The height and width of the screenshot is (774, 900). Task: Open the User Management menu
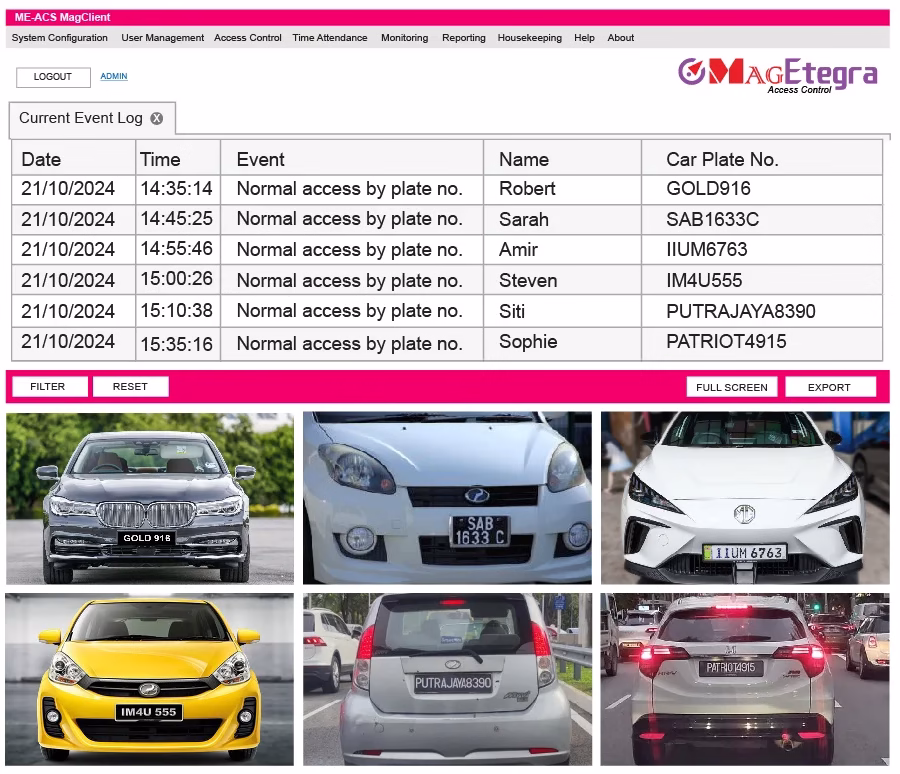click(162, 38)
